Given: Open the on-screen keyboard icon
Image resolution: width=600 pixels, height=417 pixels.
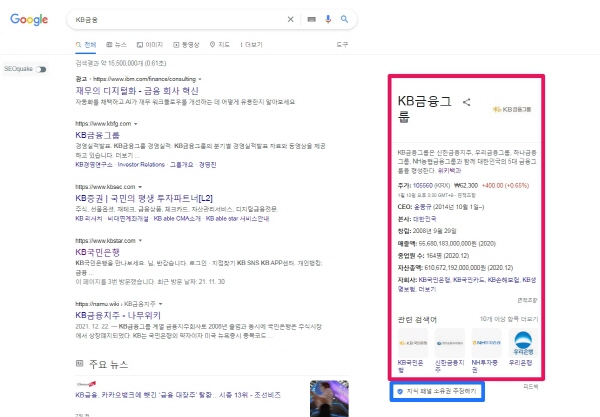Looking at the screenshot, I should [x=311, y=19].
